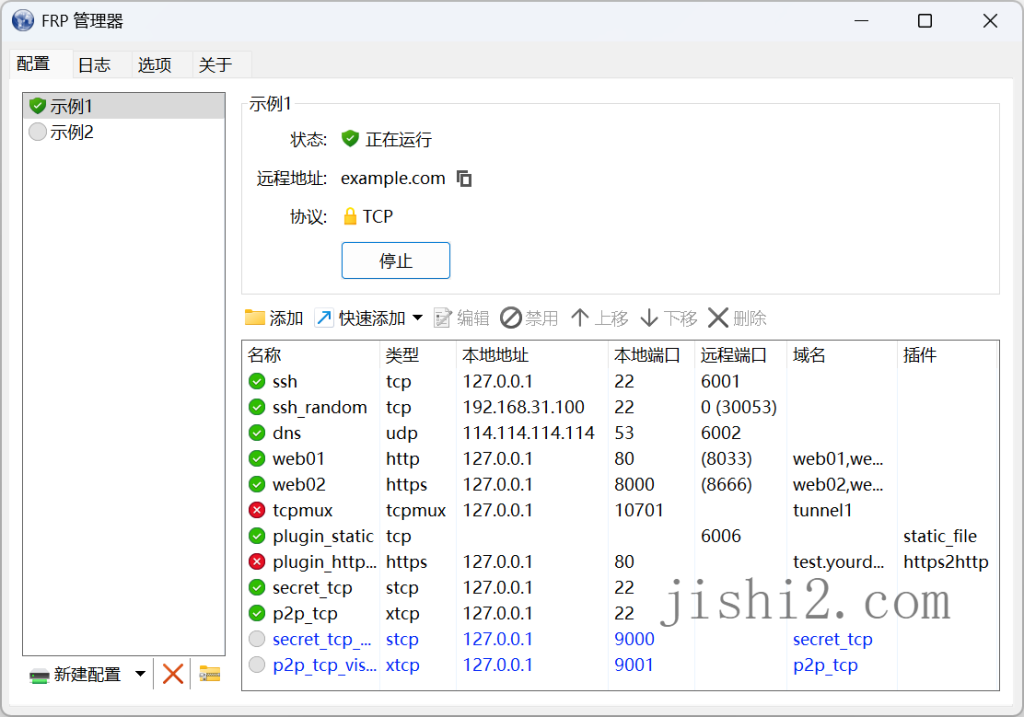Click the 添加 folder toolbar button
The width and height of the screenshot is (1024, 717).
coord(274,318)
